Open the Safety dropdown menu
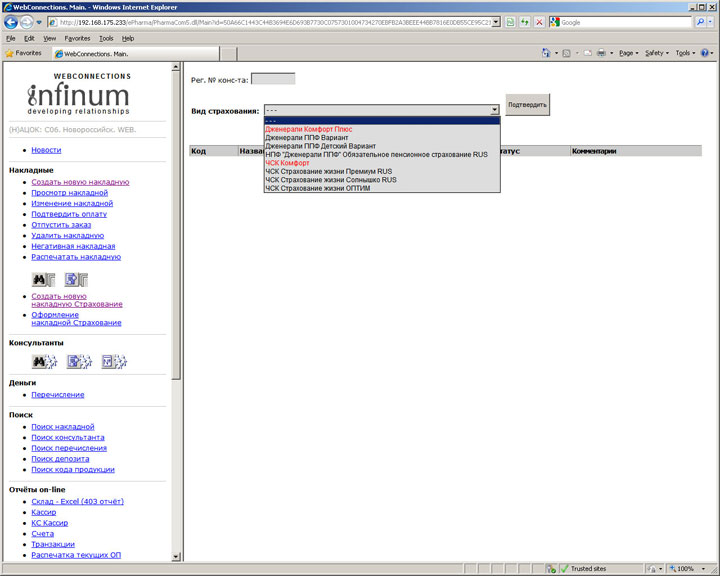The width and height of the screenshot is (720, 576). [x=657, y=53]
